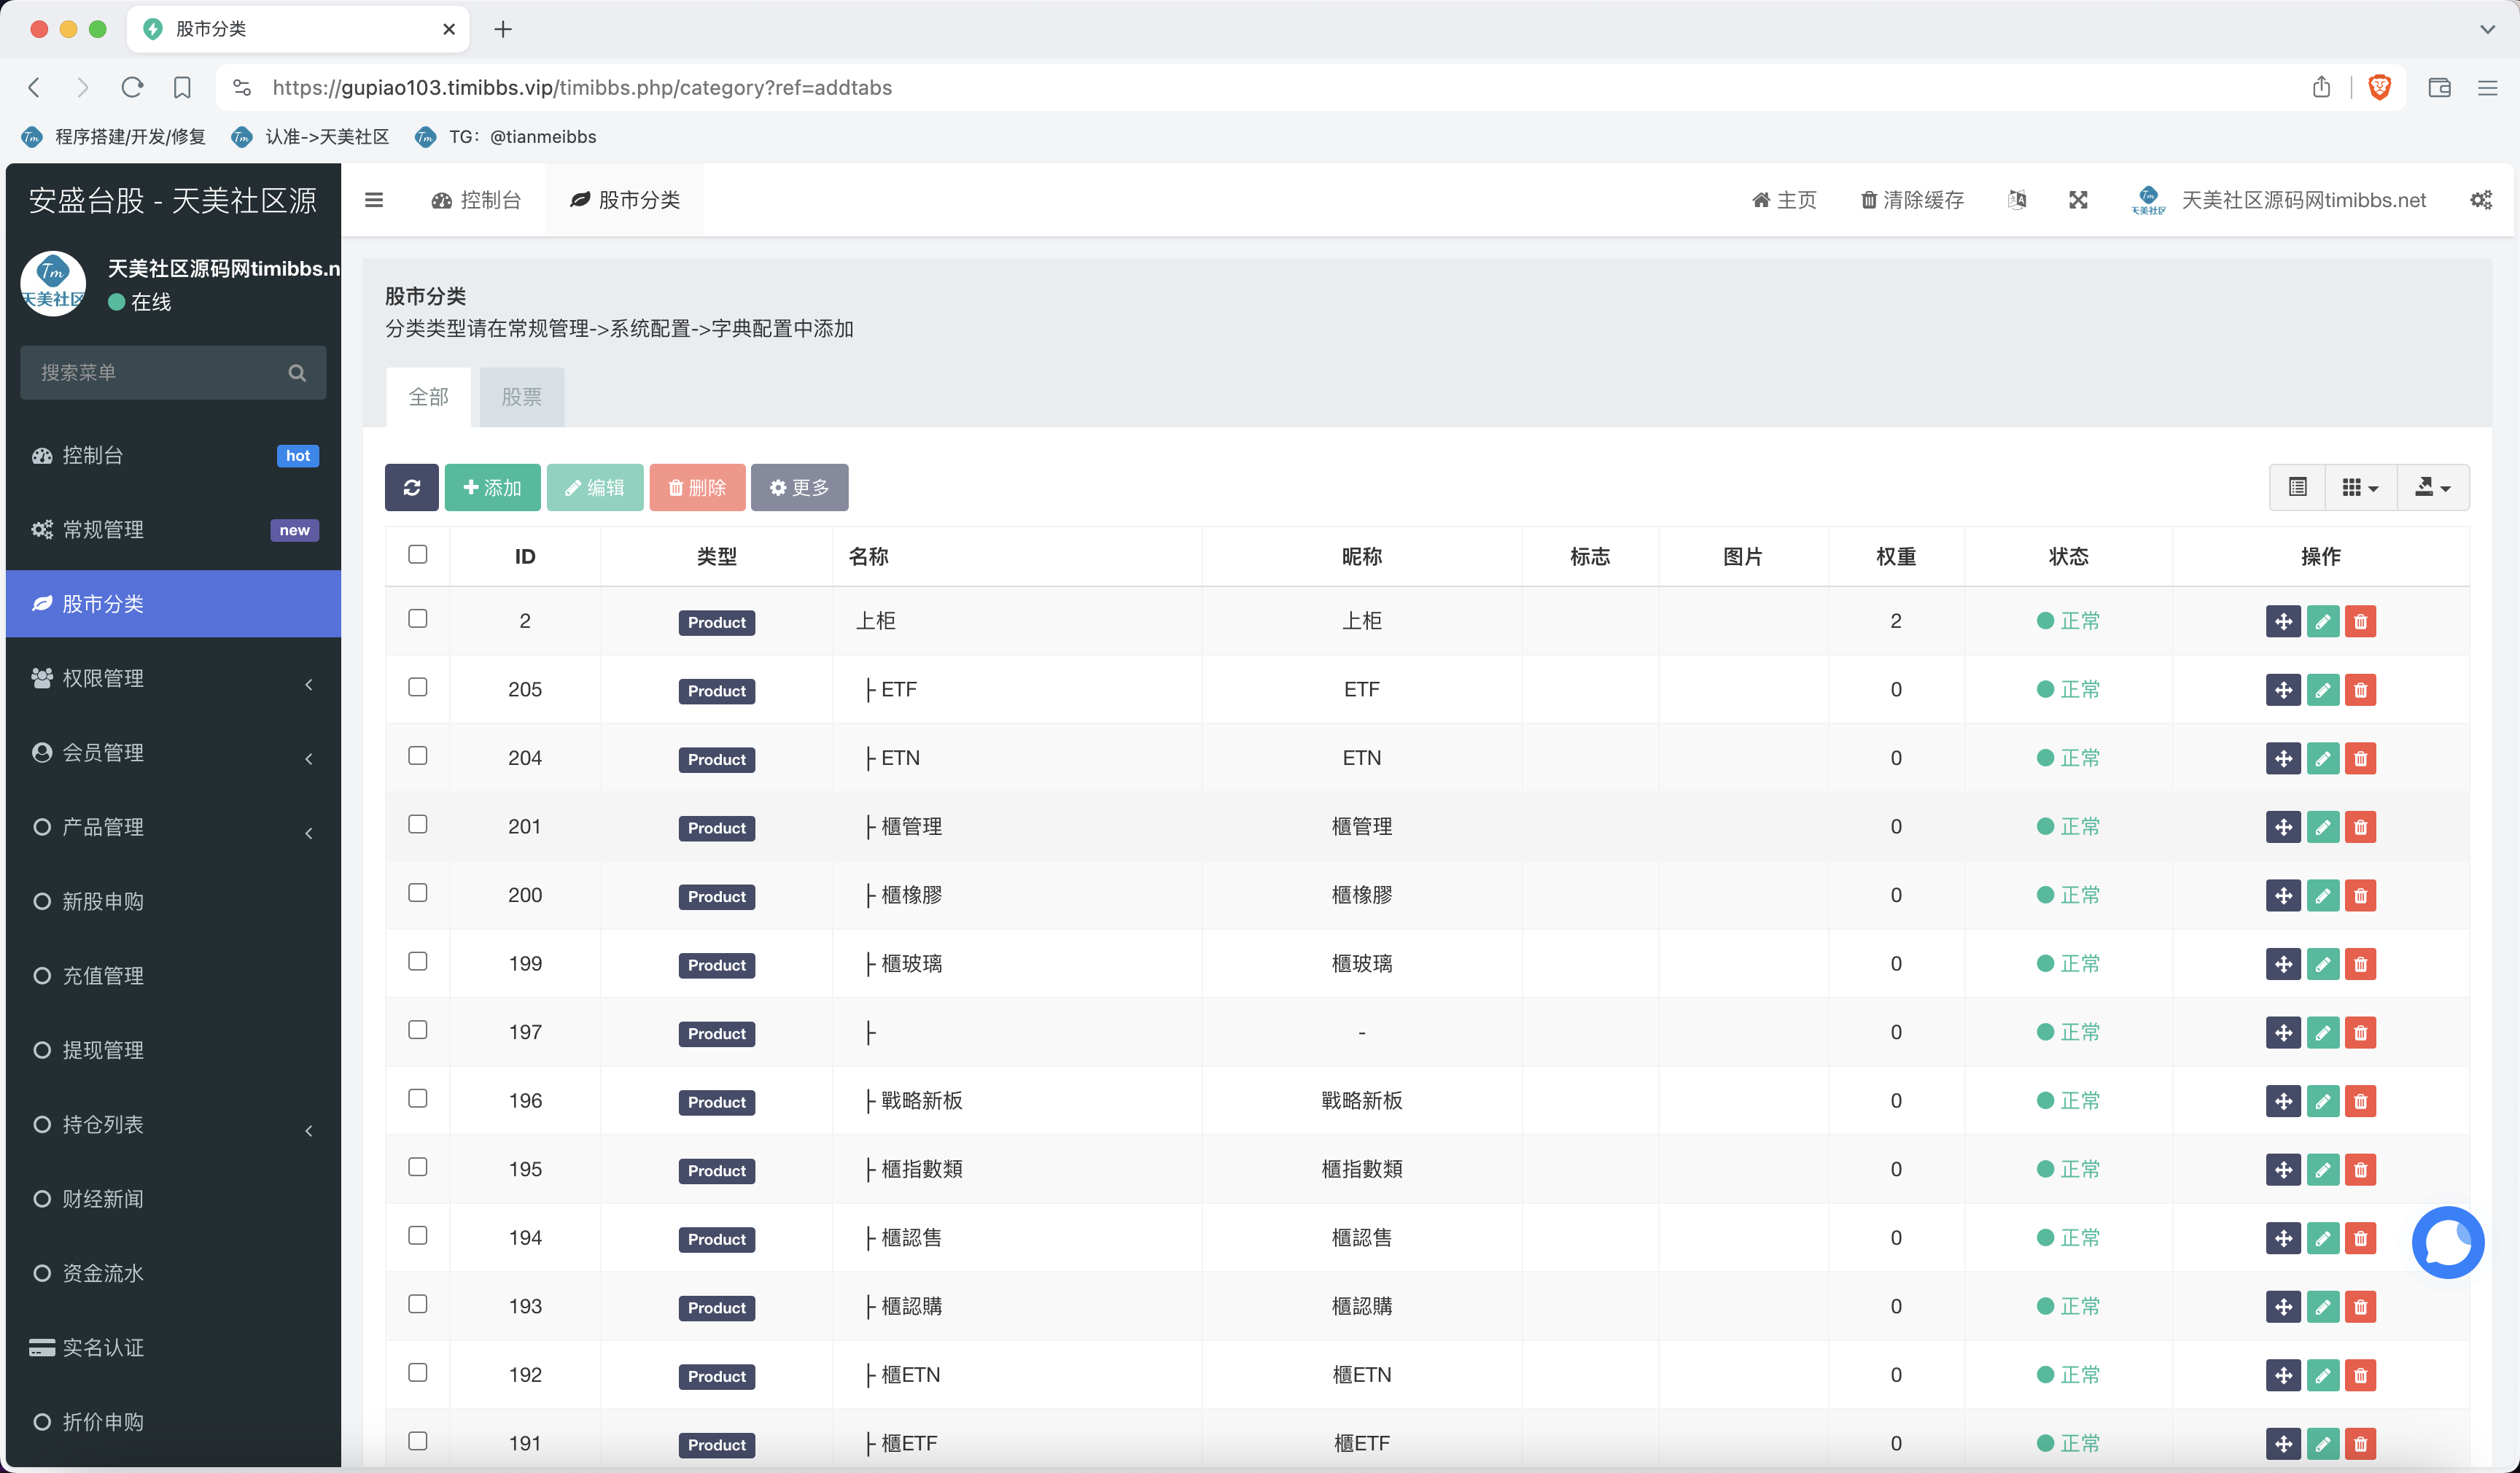
Task: Switch to the 股票 filter tab
Action: [521, 397]
